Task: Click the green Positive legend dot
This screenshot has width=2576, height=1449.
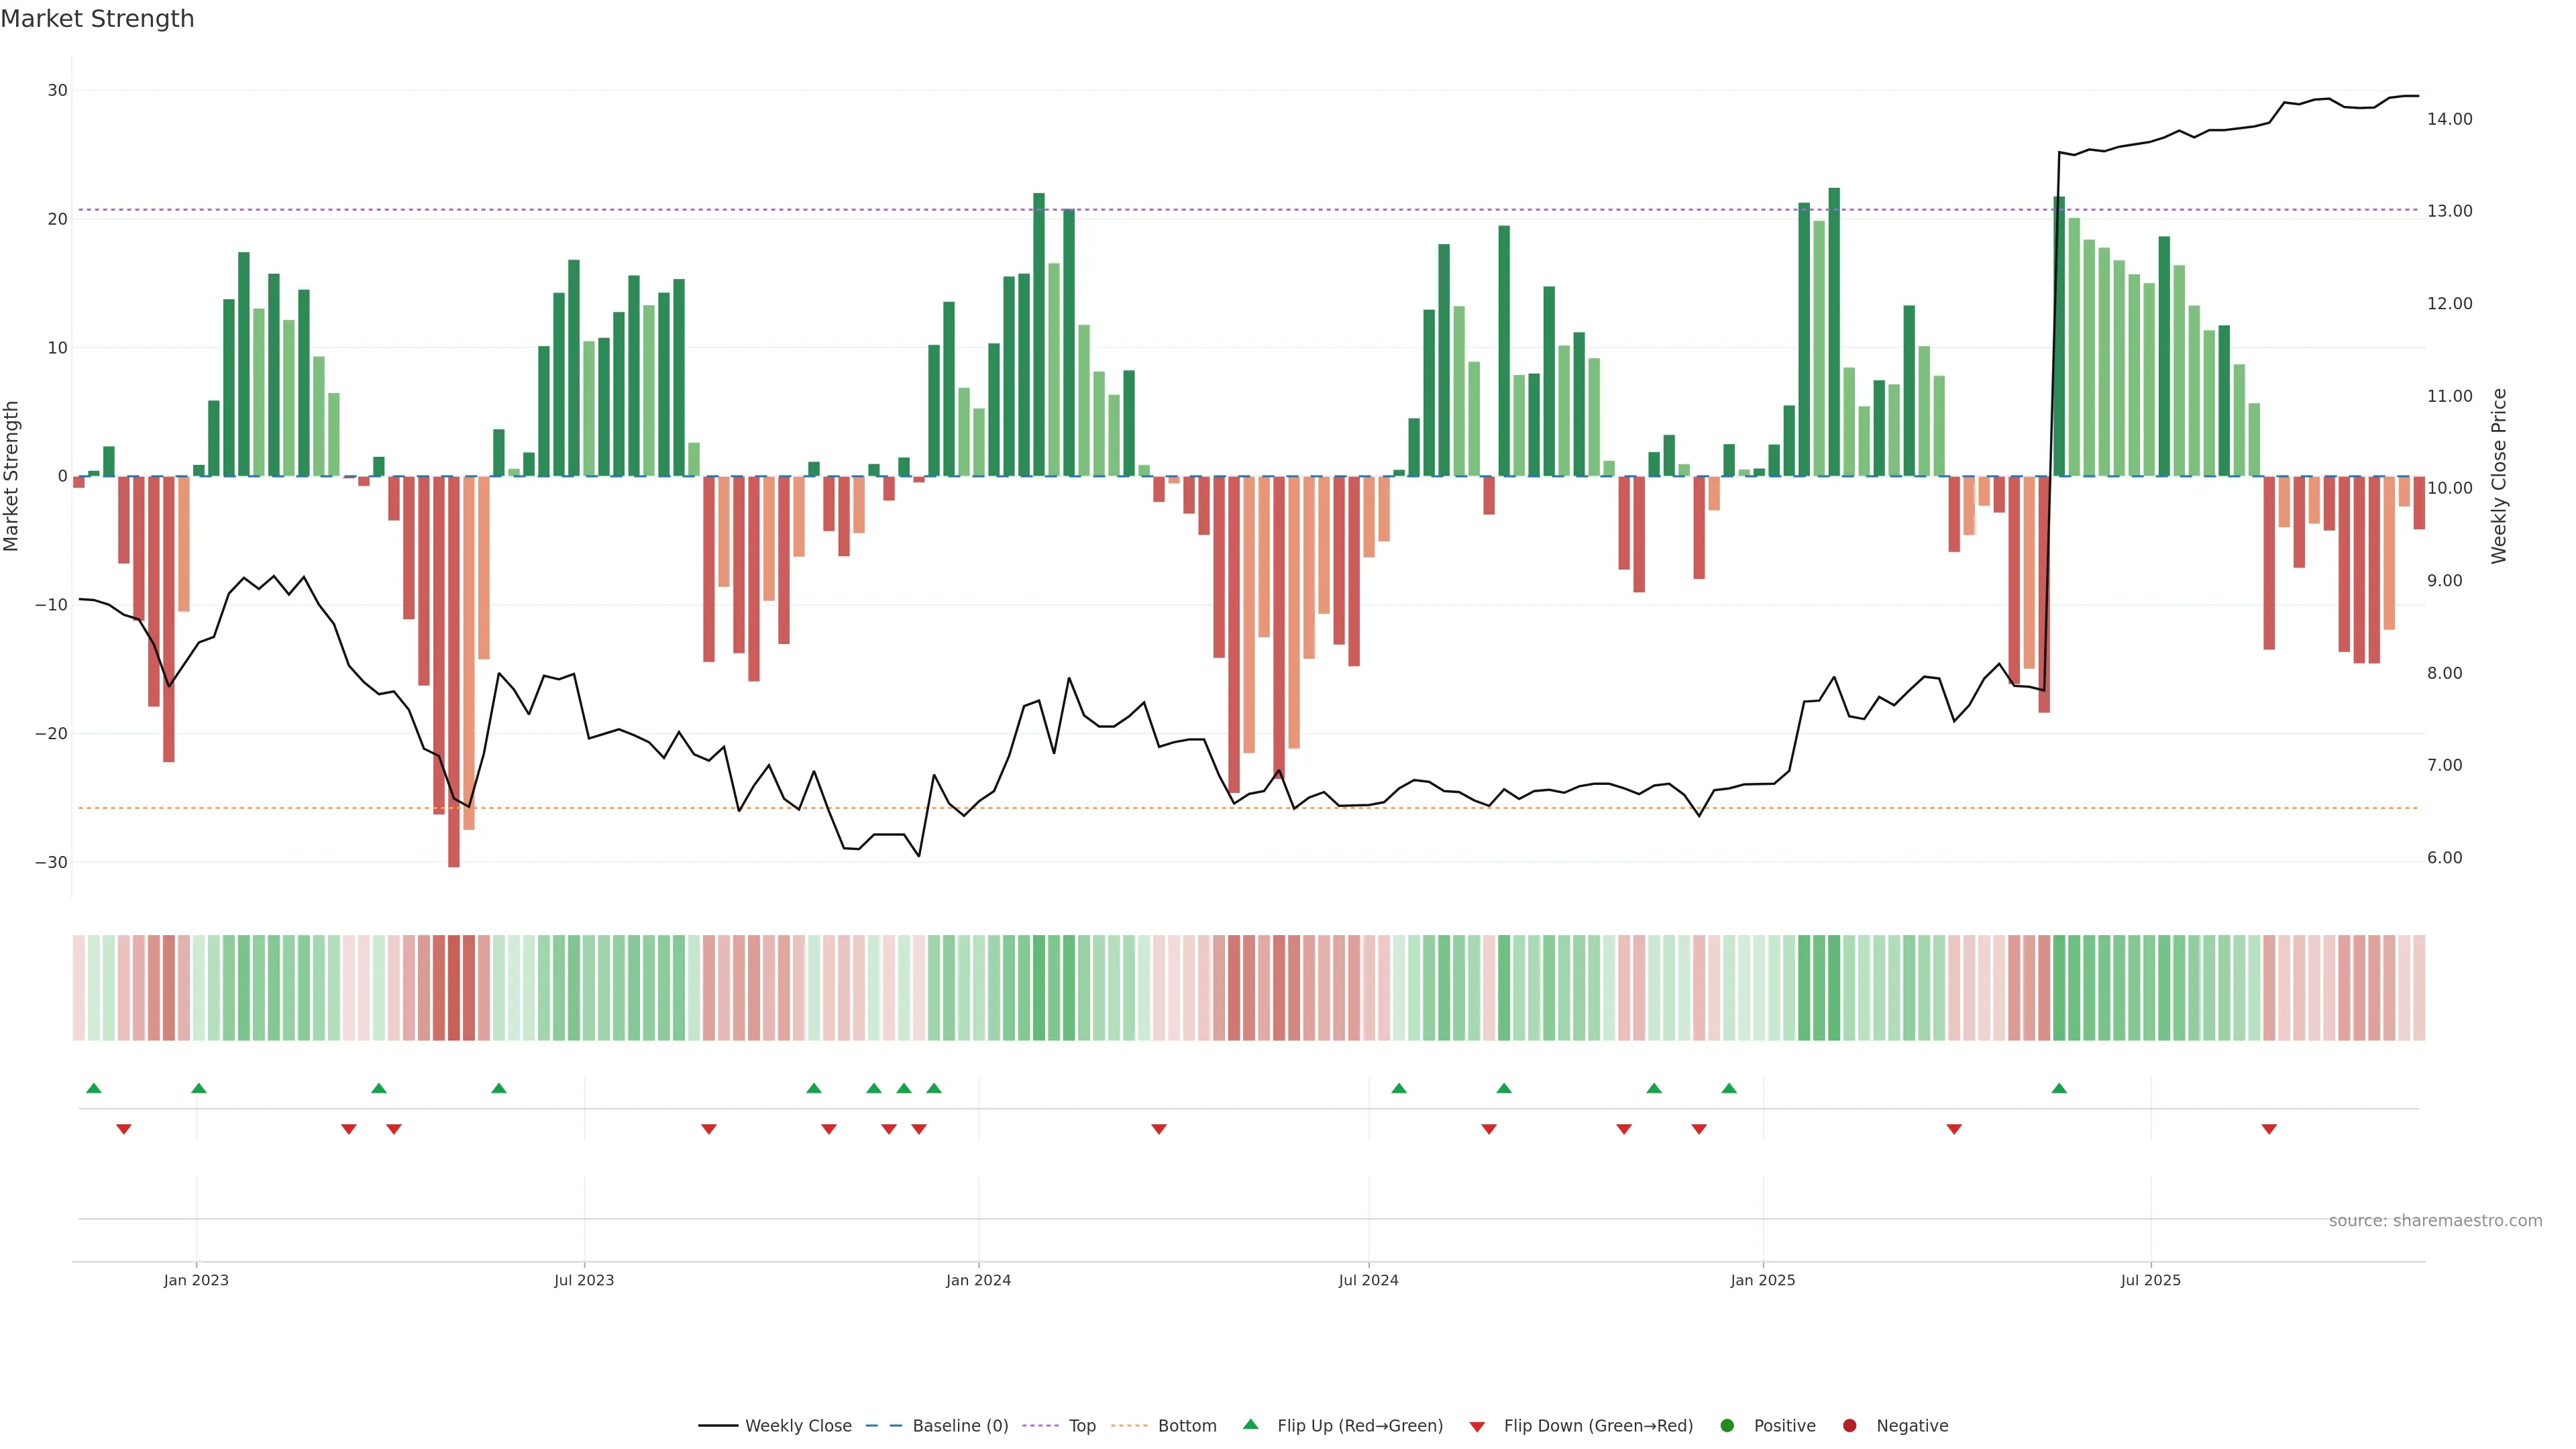Action: click(x=1727, y=1426)
